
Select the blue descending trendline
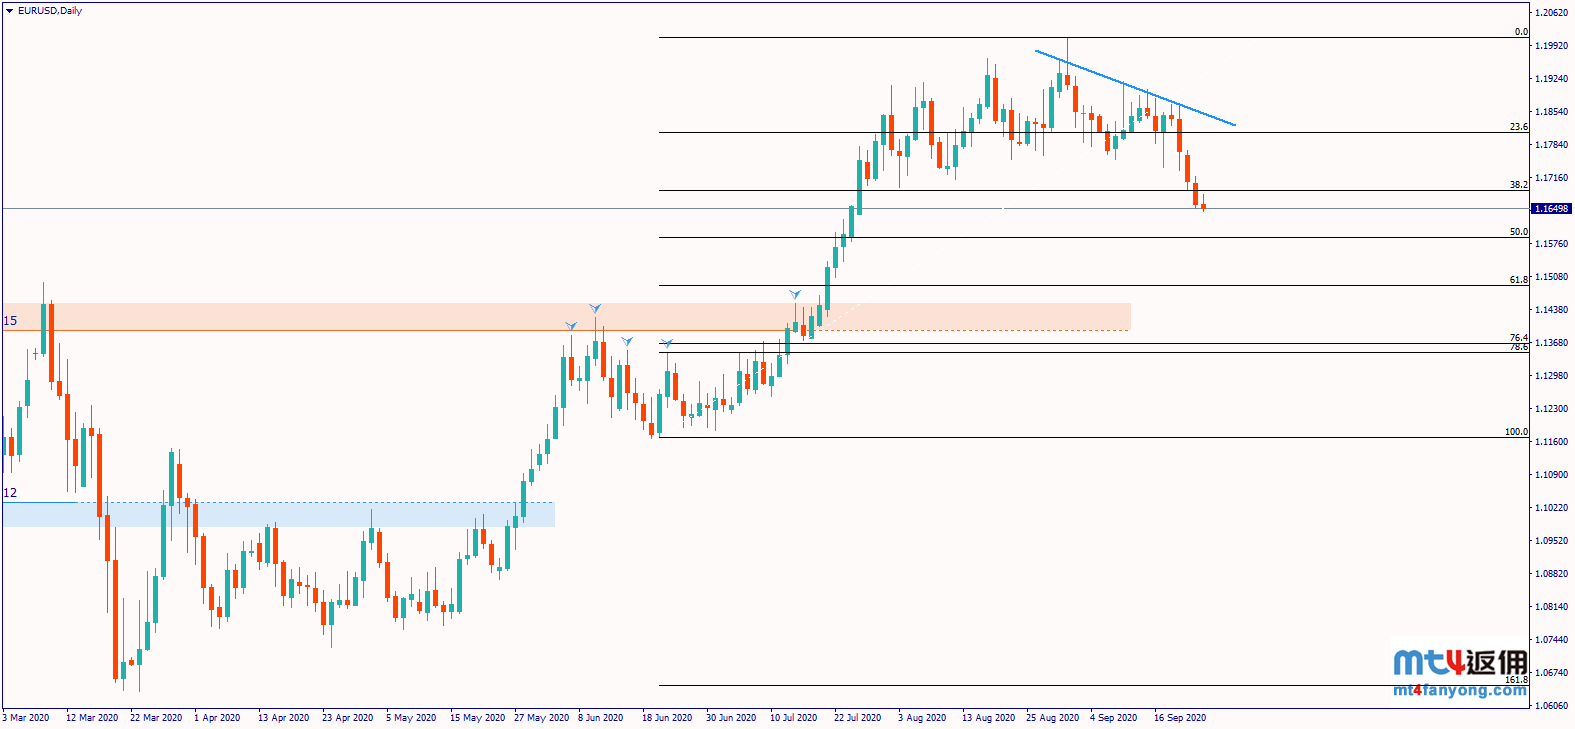[1135, 88]
